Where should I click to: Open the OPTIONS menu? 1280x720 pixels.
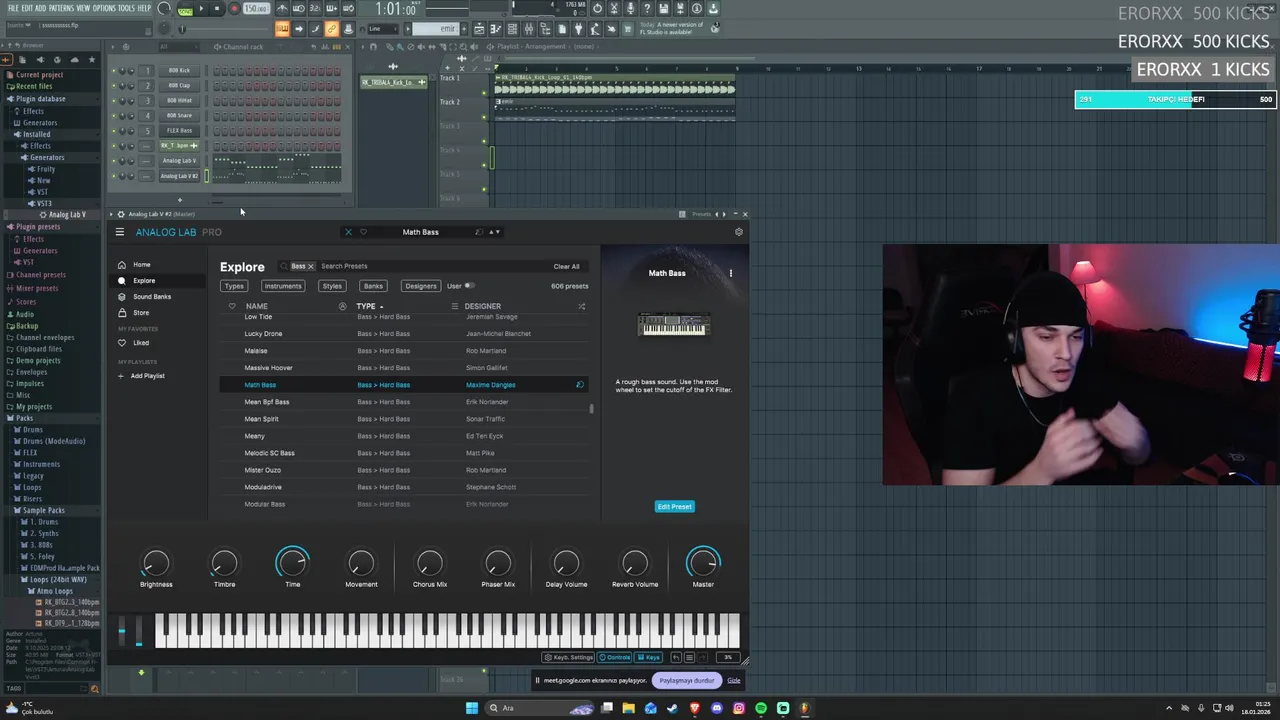tap(104, 8)
